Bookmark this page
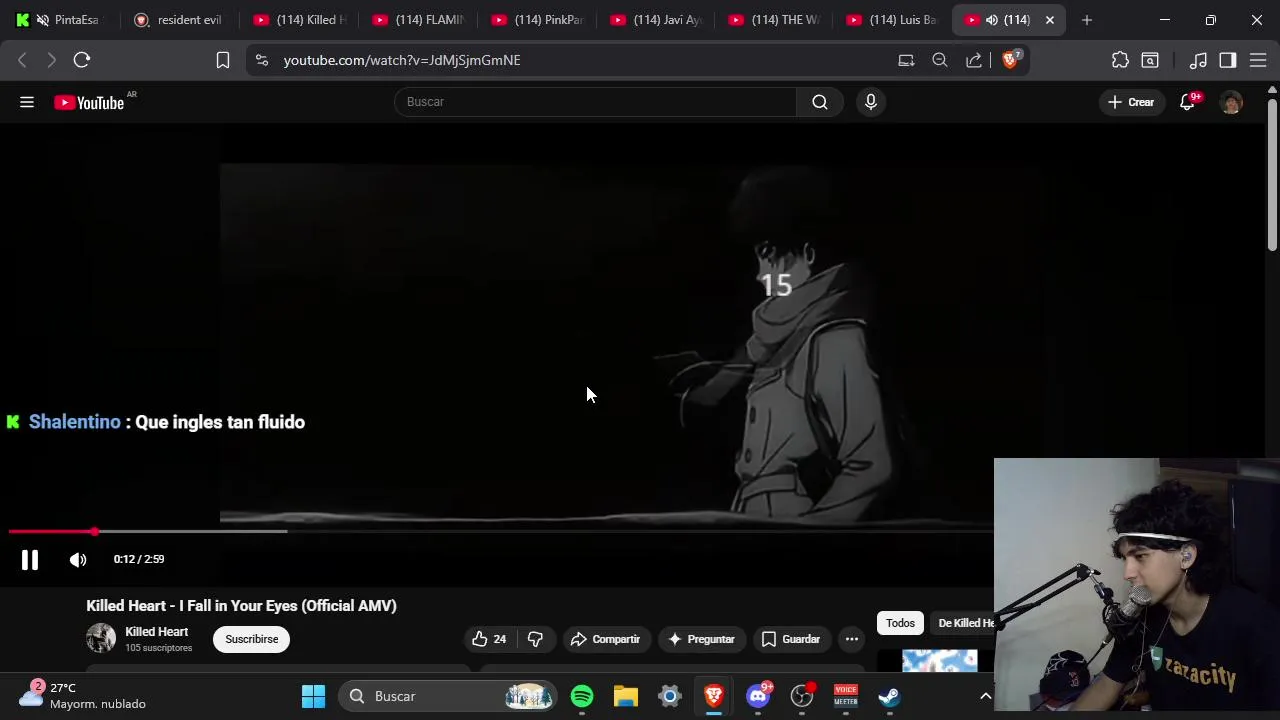This screenshot has height=720, width=1280. tap(223, 60)
